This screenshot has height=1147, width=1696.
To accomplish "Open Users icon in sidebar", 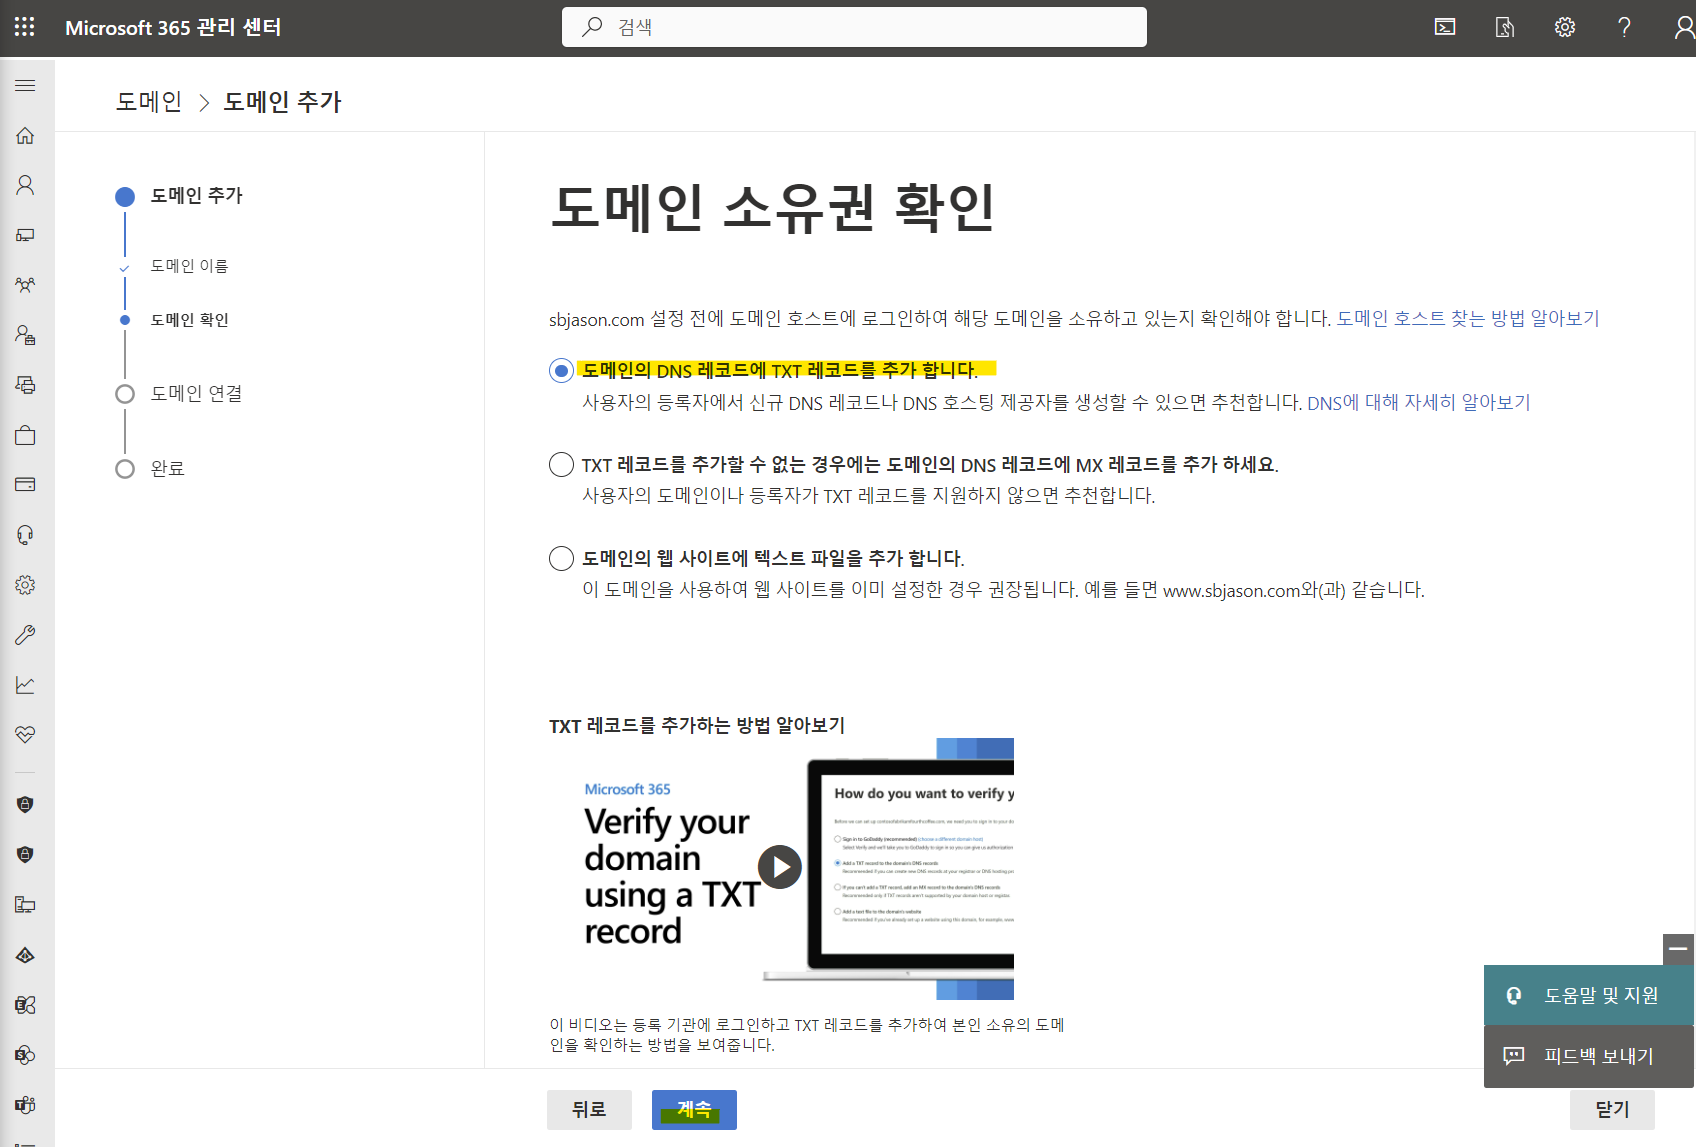I will click(25, 185).
